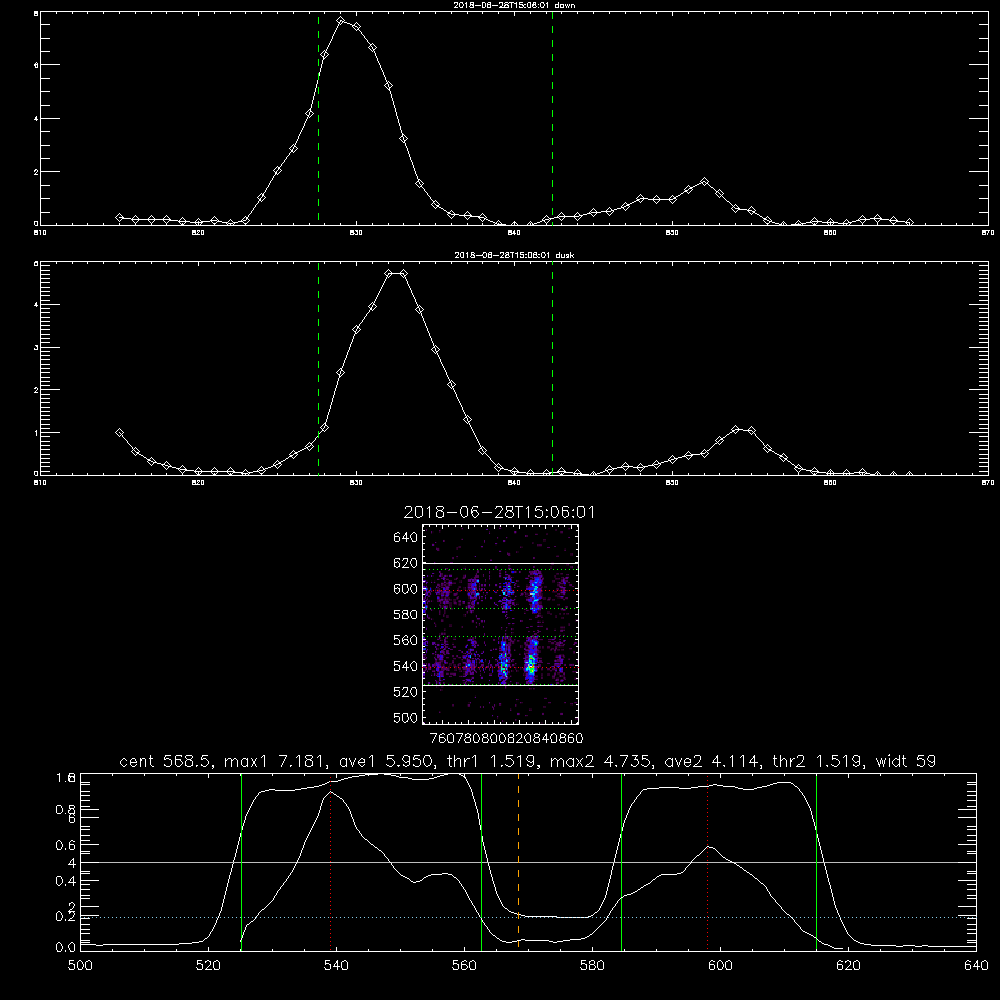Click the 'max1 7.181' value in the stats line
The width and height of the screenshot is (1000, 1000).
273,761
